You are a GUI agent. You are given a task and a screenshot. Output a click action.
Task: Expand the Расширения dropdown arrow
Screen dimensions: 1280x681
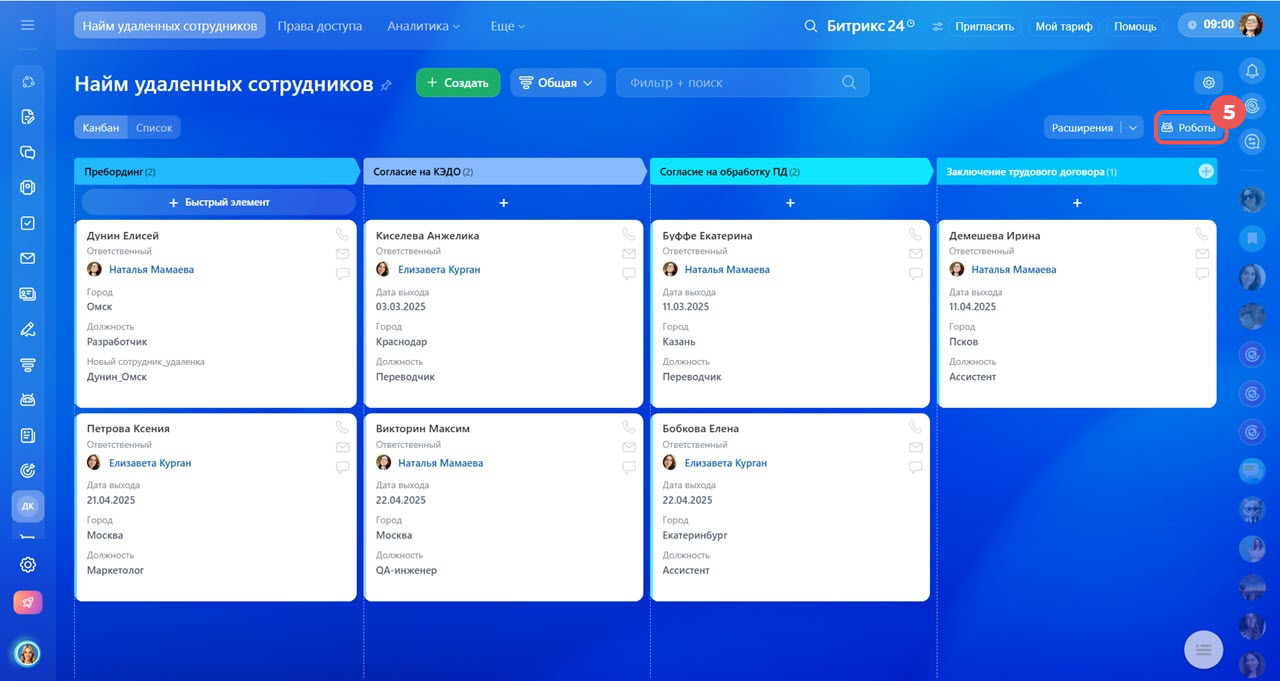1133,128
